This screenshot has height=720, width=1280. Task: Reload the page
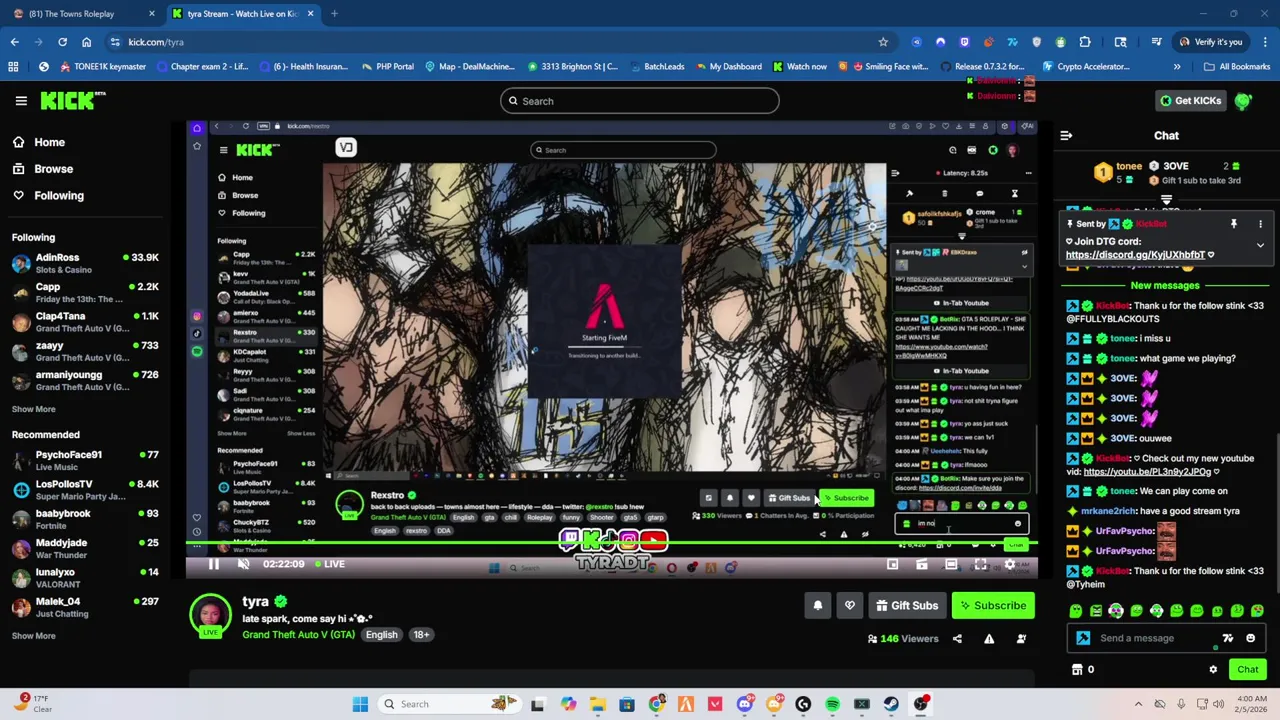(62, 42)
